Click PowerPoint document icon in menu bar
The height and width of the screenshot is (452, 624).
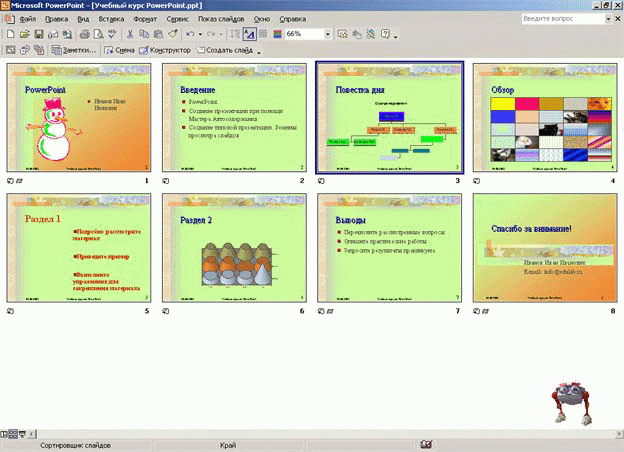[x=9, y=19]
